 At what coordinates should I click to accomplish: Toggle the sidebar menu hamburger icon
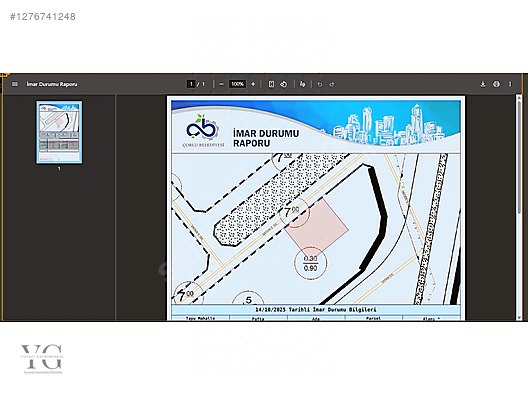tap(14, 84)
